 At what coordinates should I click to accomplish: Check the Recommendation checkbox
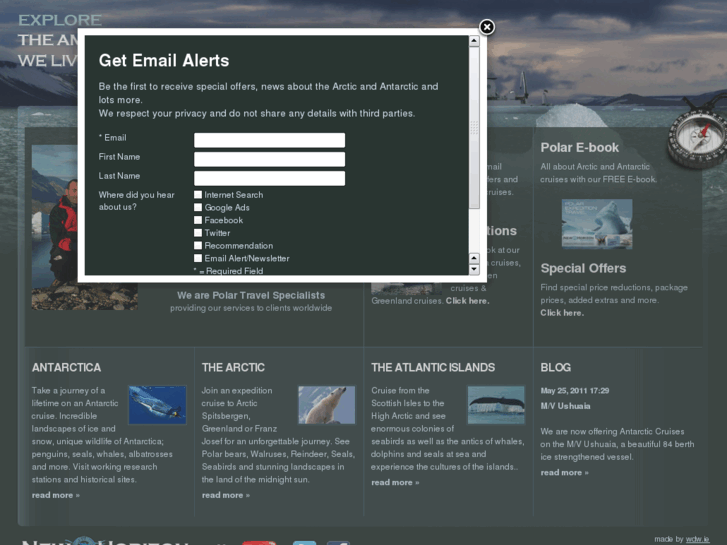point(198,245)
